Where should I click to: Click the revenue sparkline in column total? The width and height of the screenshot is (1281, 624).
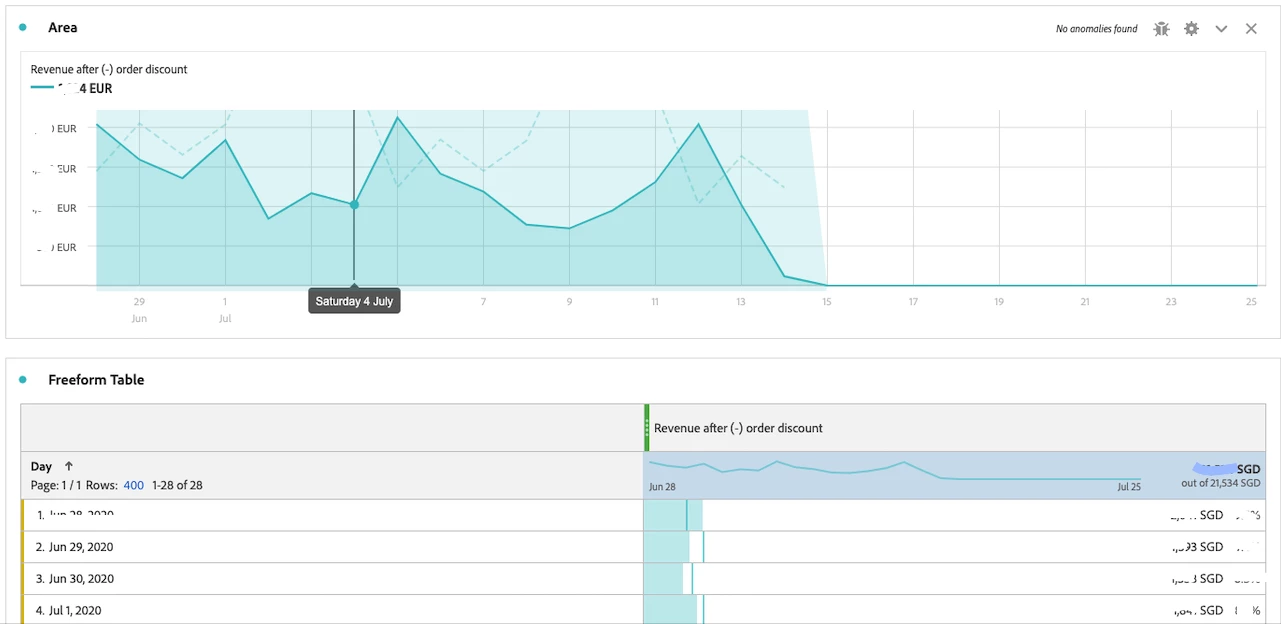(895, 470)
